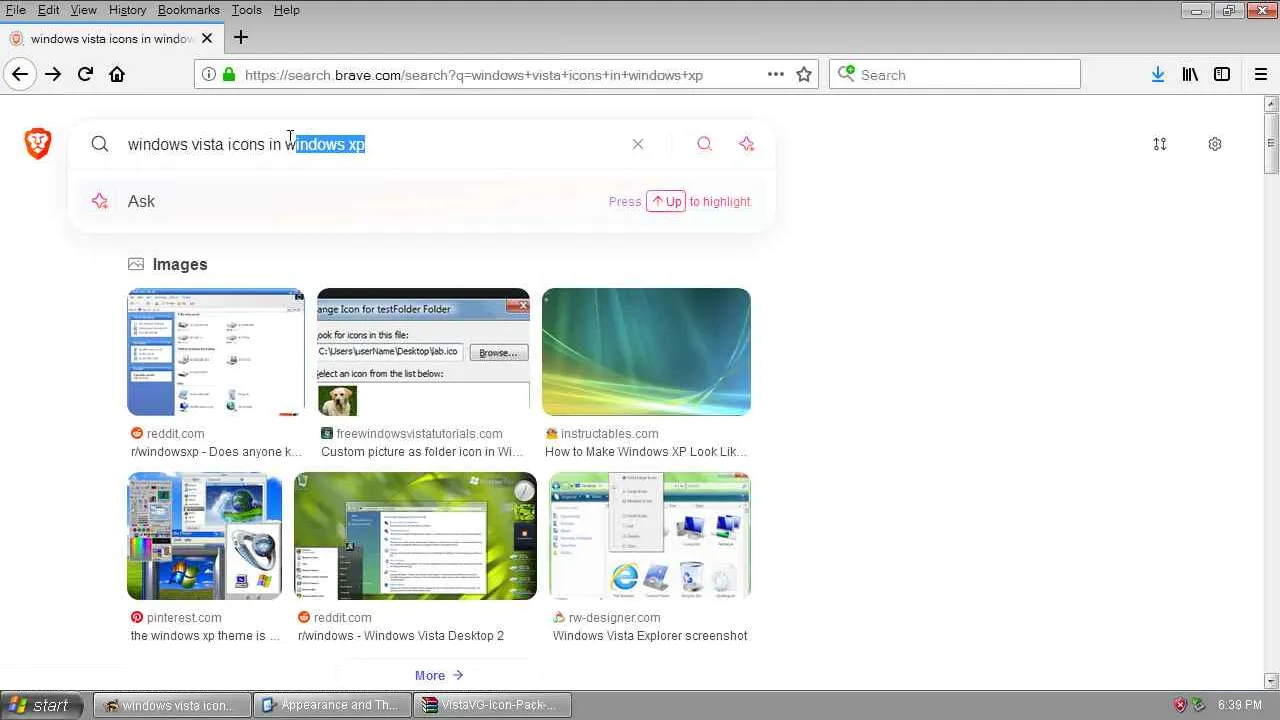
Task: Select the Ask suggestion row
Action: click(x=421, y=201)
